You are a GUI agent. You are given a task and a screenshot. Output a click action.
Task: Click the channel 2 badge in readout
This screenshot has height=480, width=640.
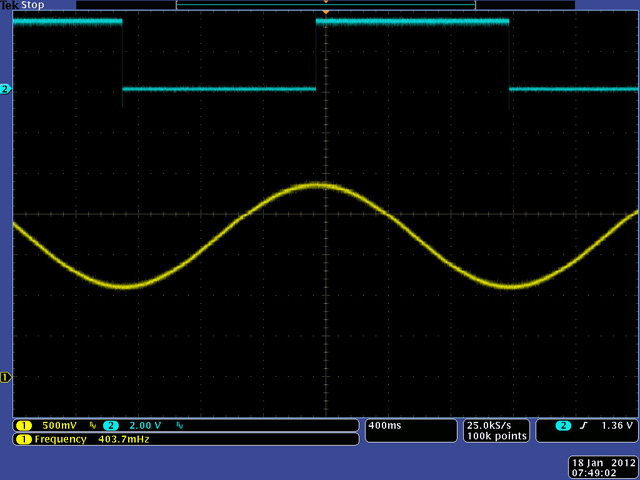tap(110, 425)
